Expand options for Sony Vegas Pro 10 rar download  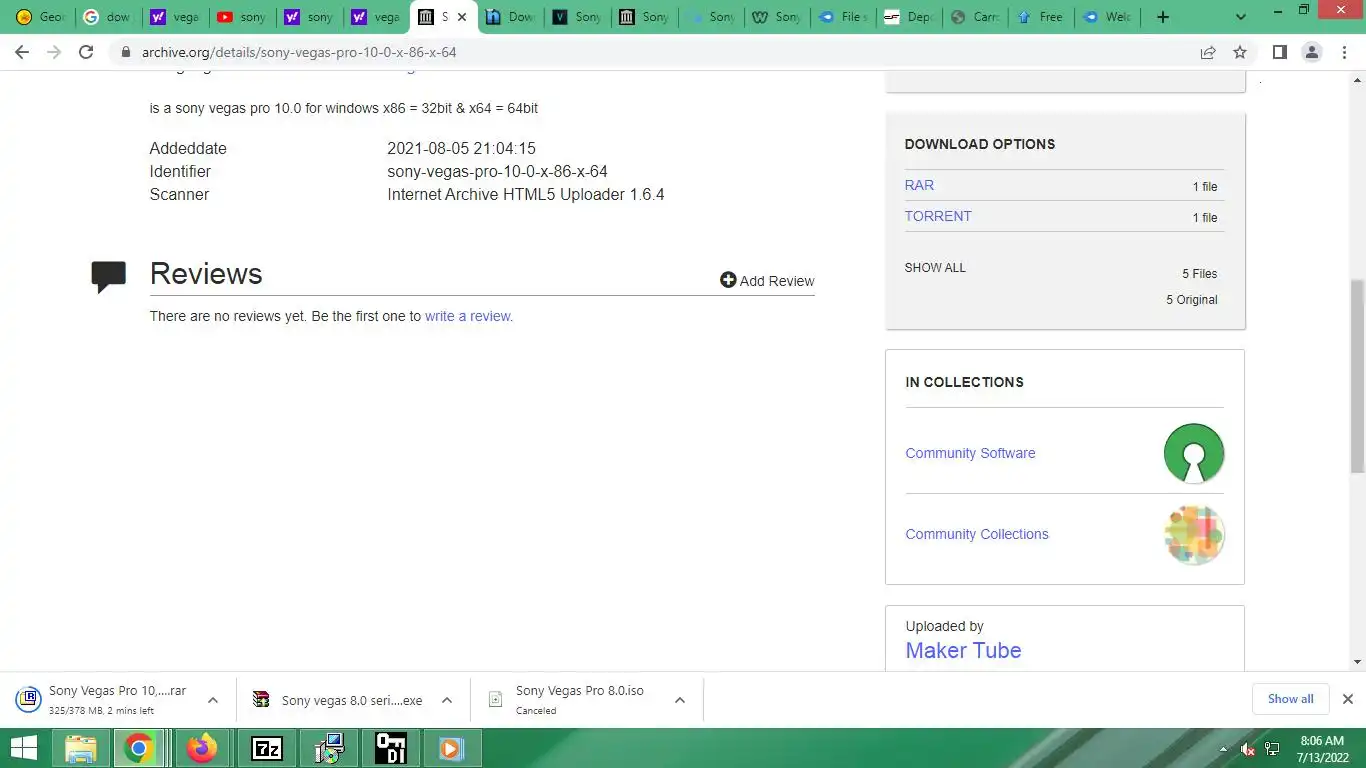coord(212,700)
